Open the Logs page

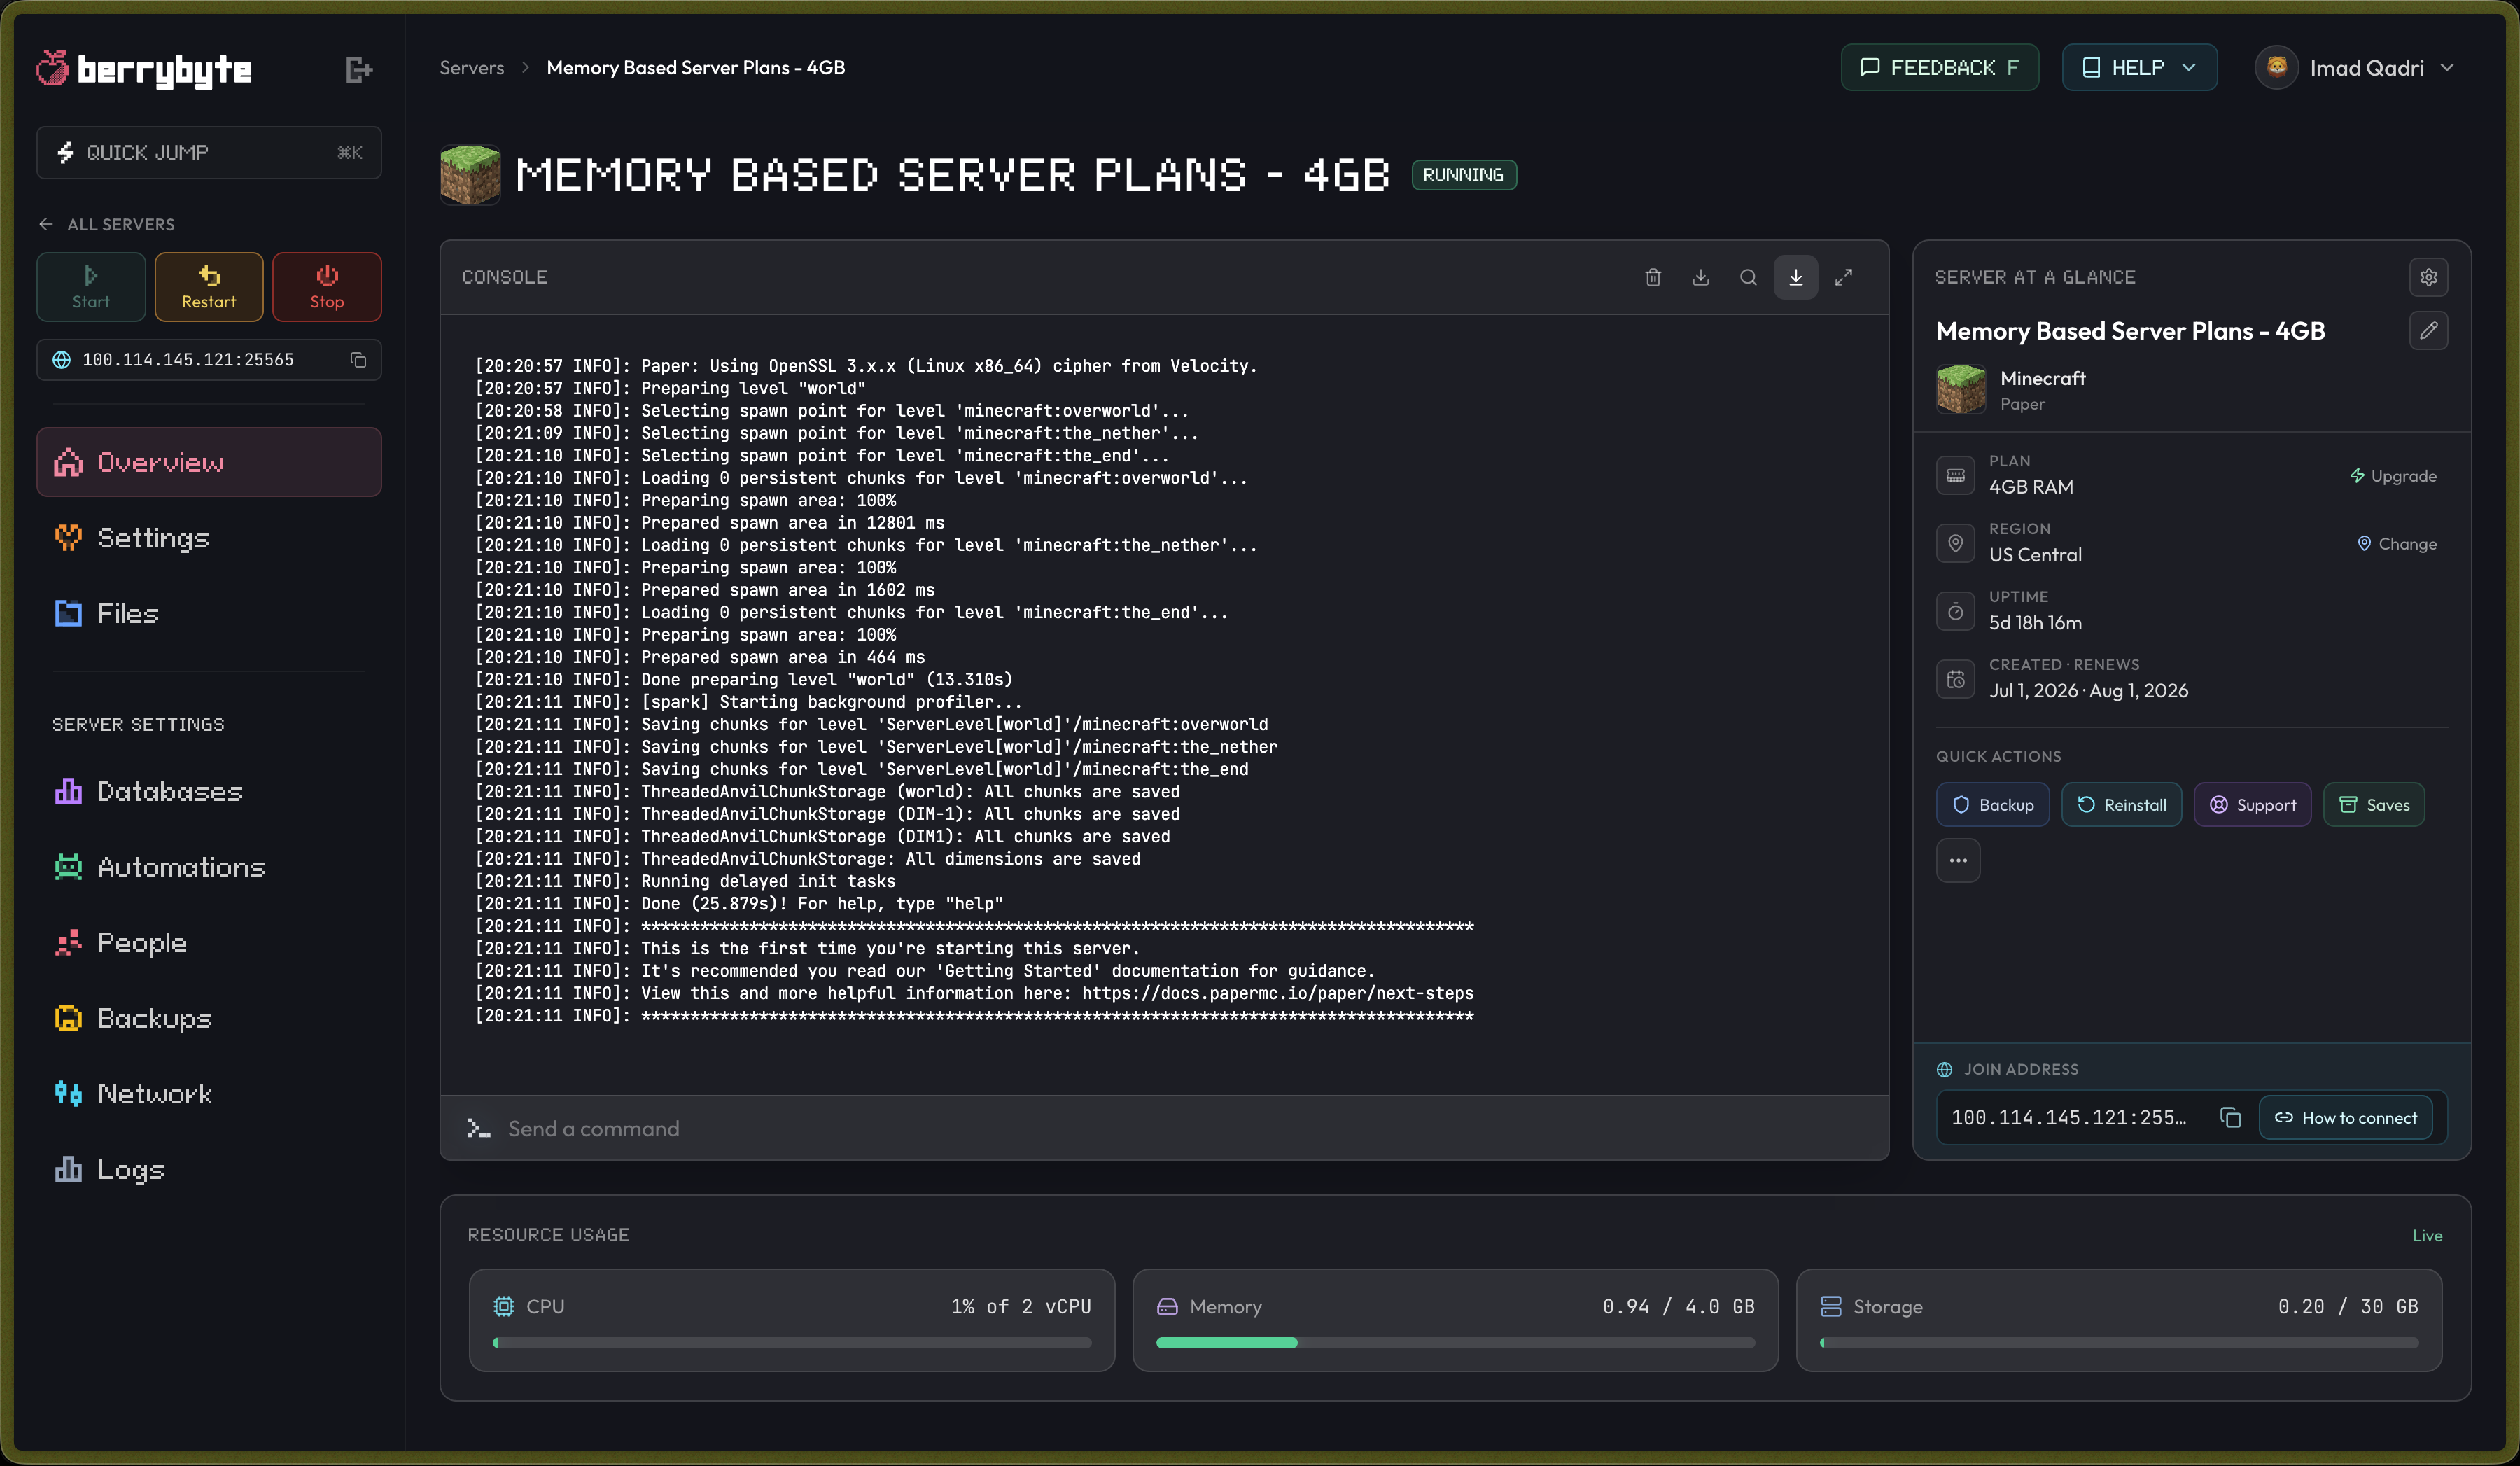pos(209,1169)
